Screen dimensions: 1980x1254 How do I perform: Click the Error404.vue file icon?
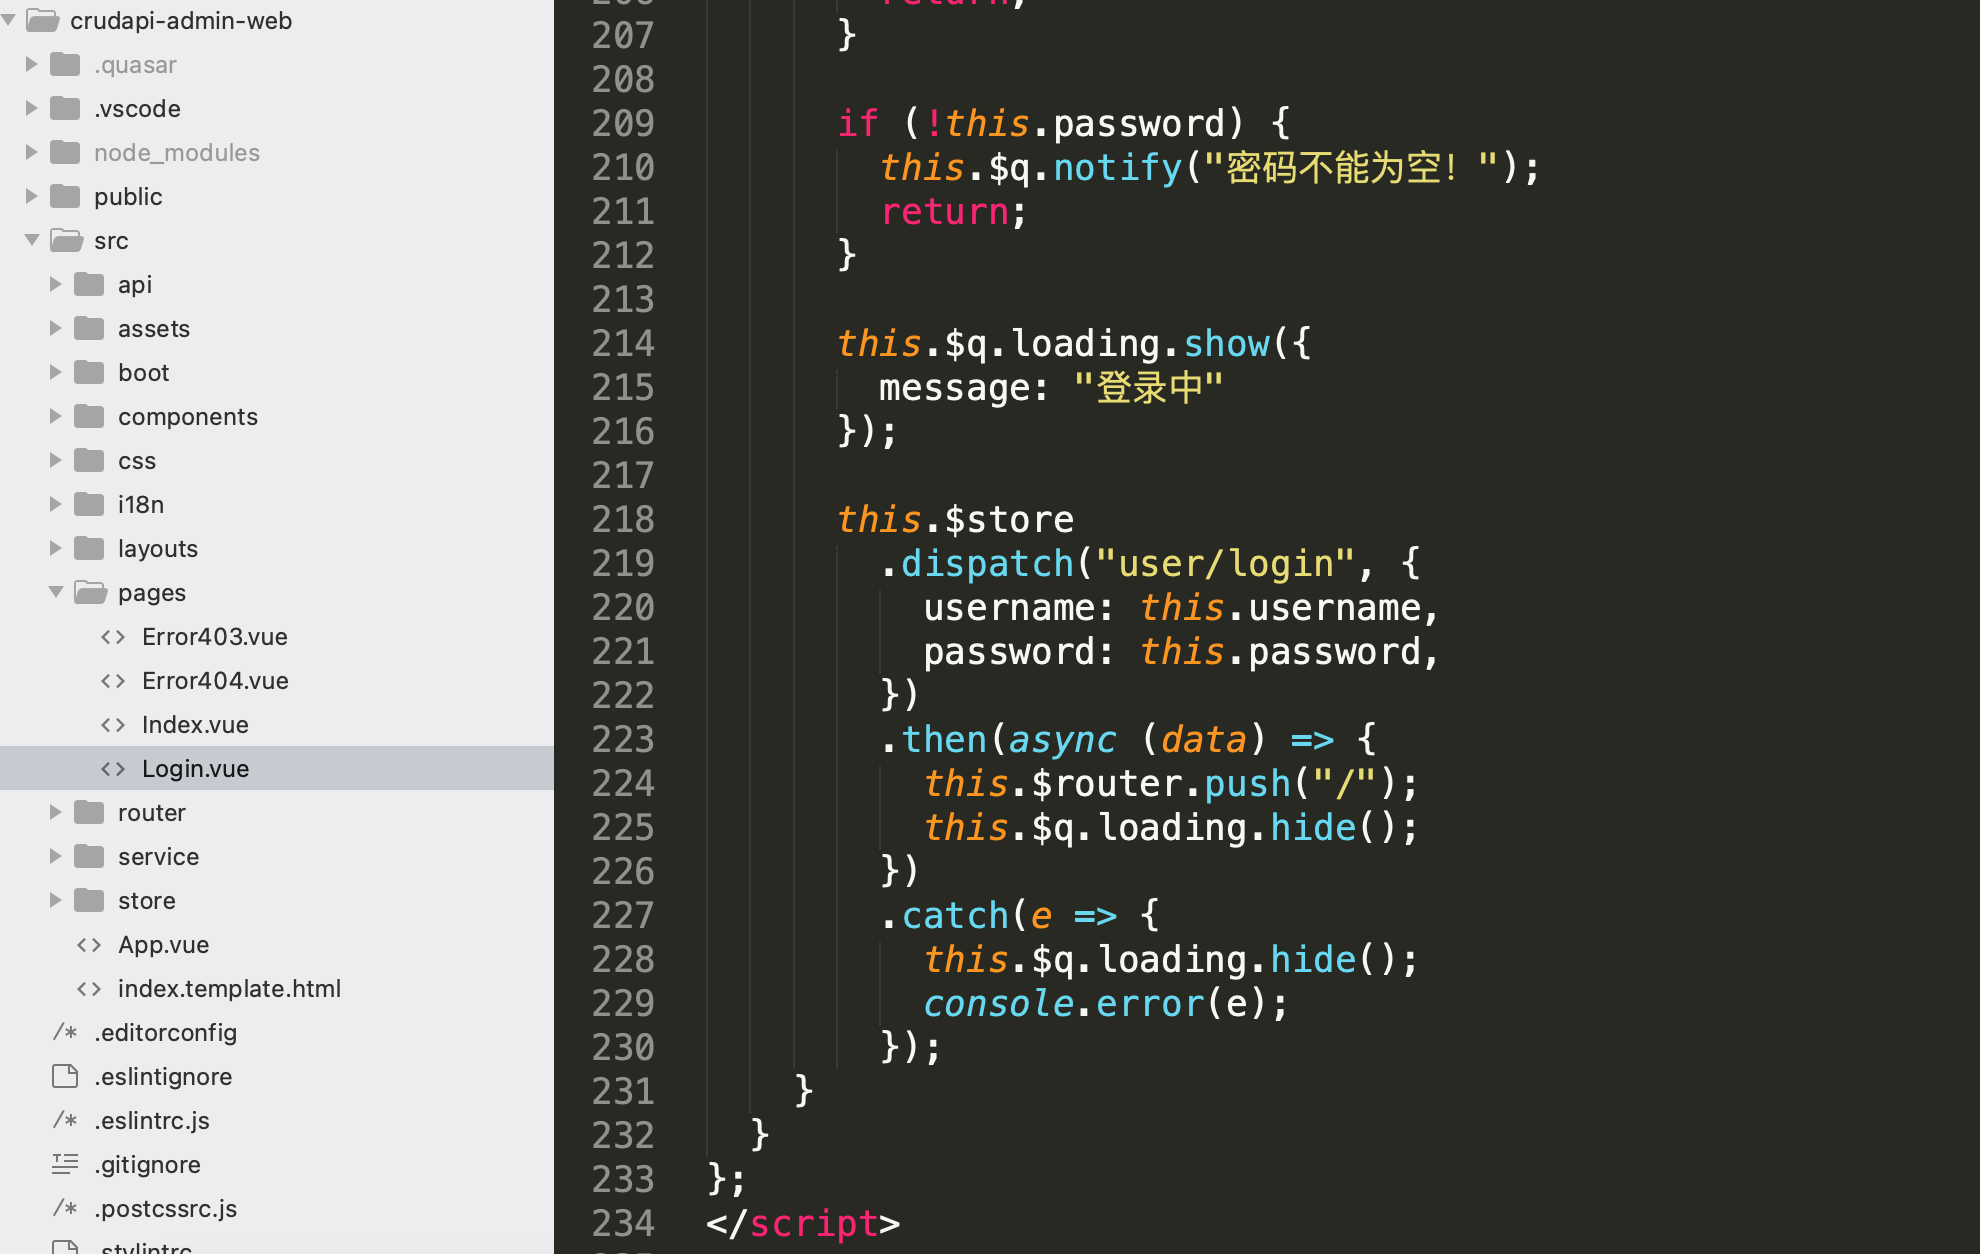(x=115, y=680)
